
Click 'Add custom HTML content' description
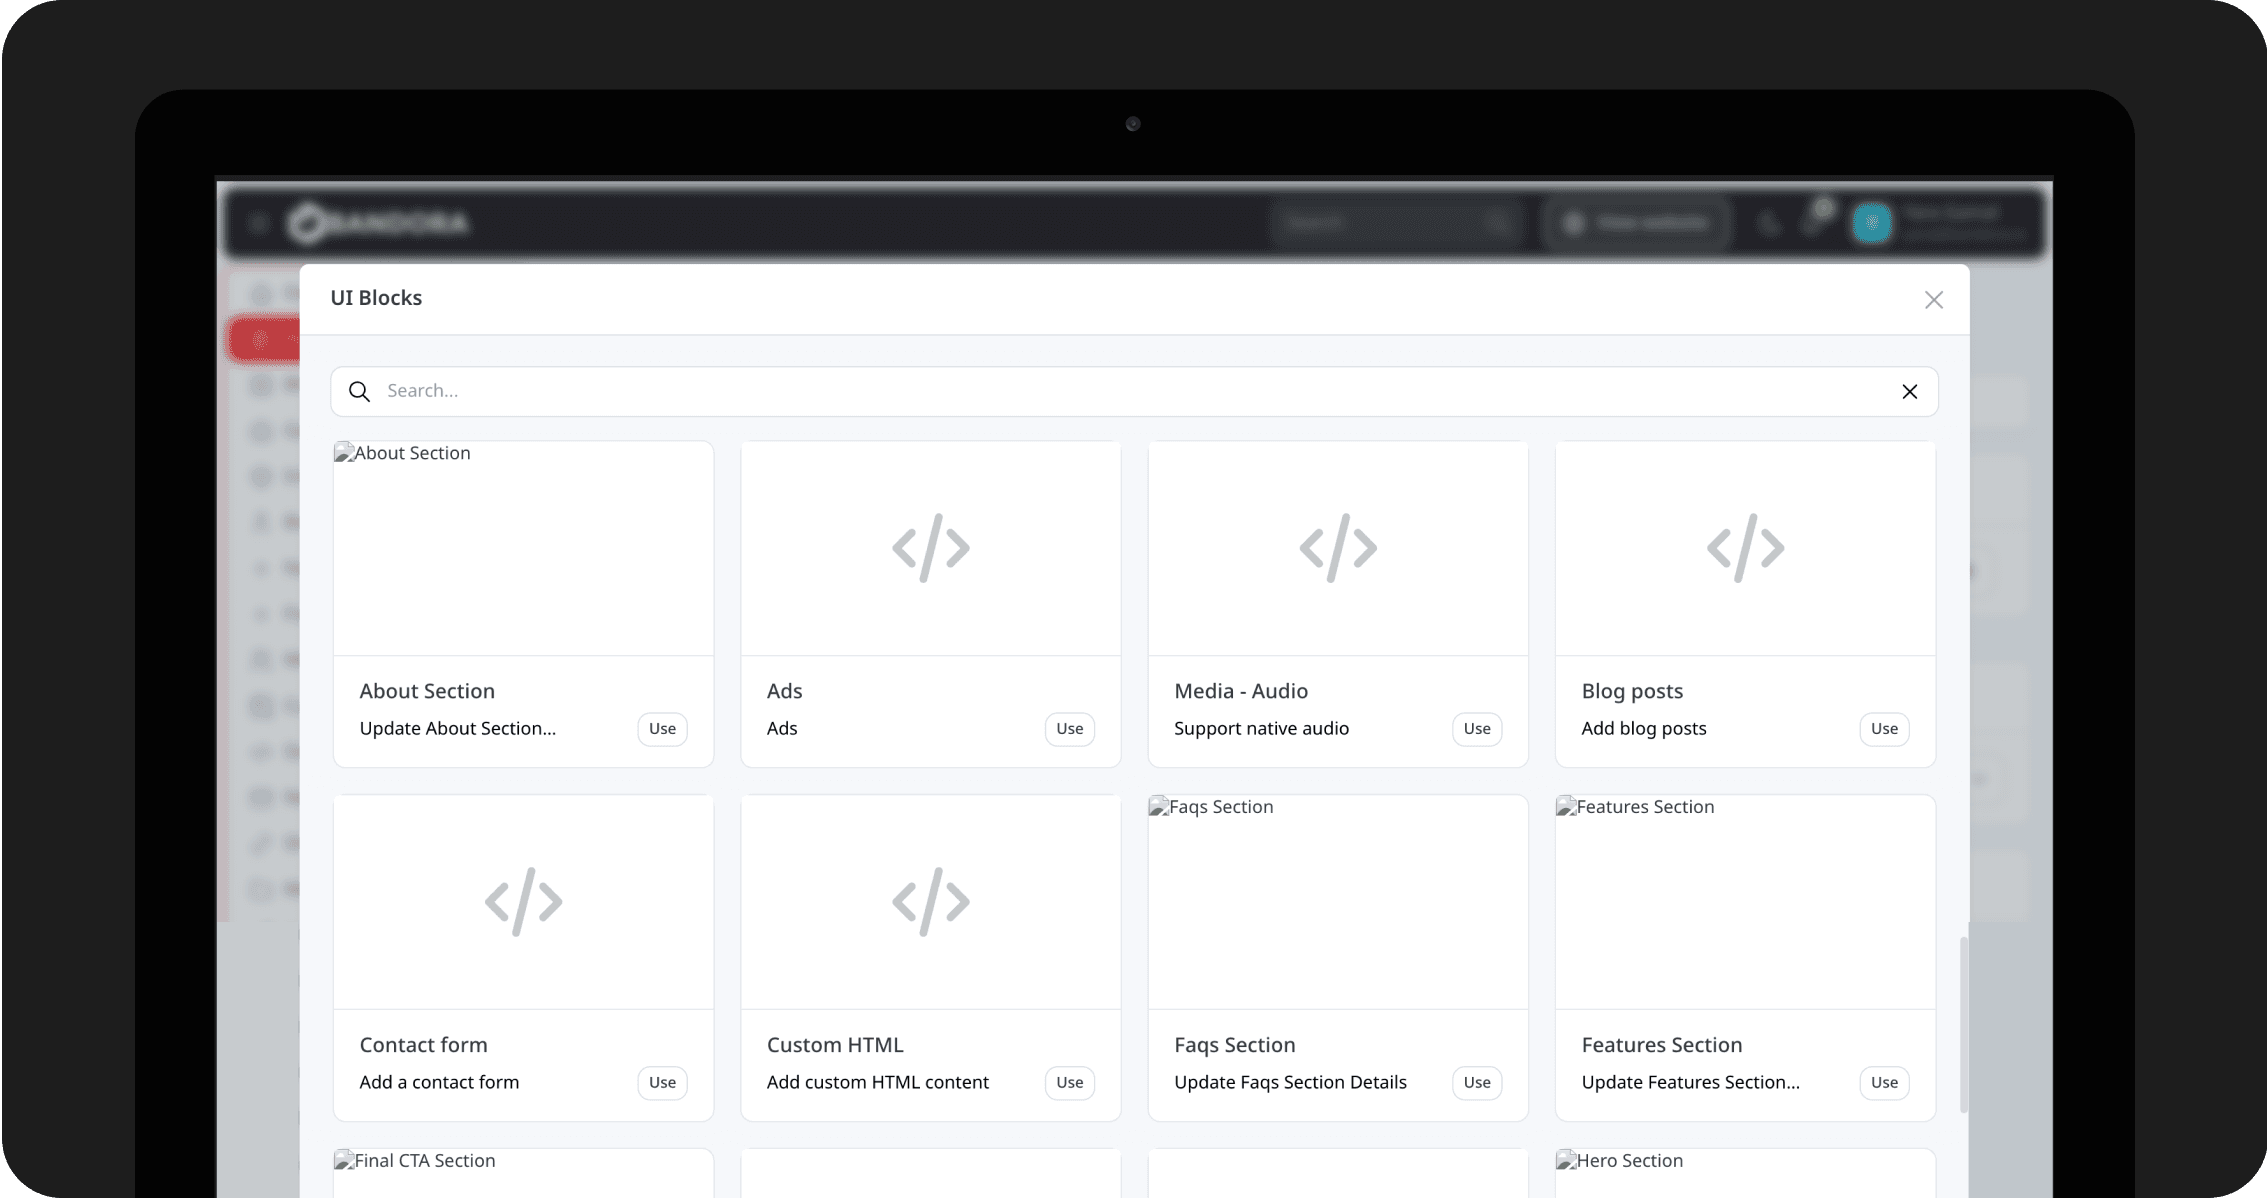(877, 1082)
